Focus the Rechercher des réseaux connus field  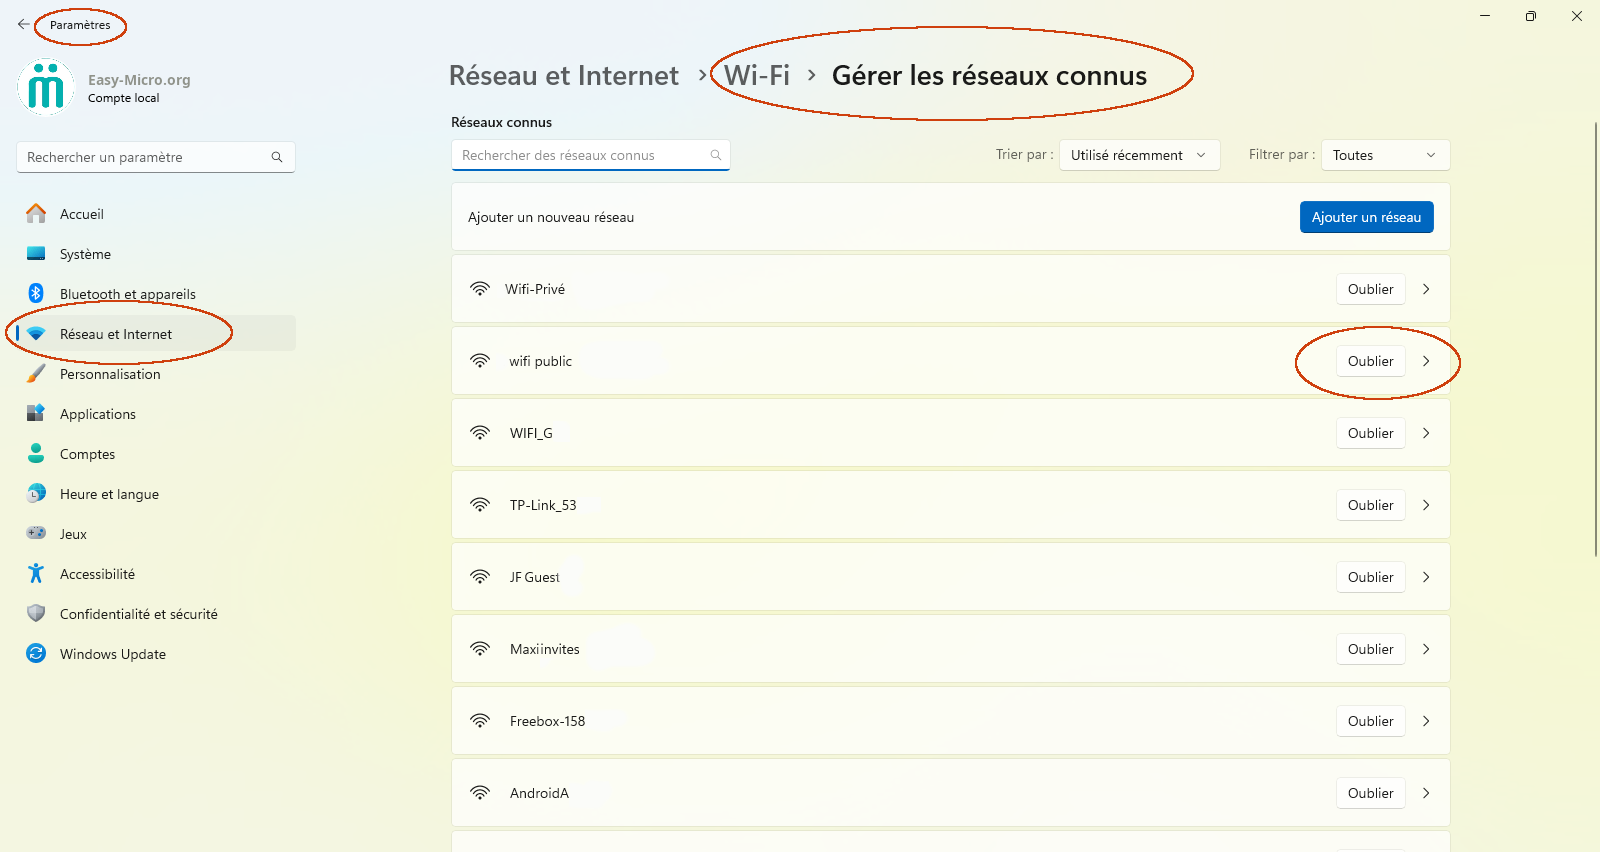(591, 155)
